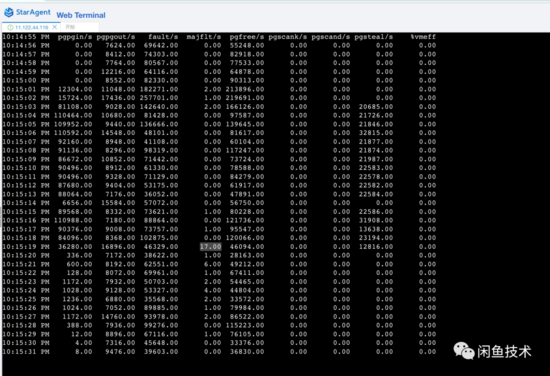
Task: Click the pgpgout/s column header
Action: pyautogui.click(x=116, y=37)
